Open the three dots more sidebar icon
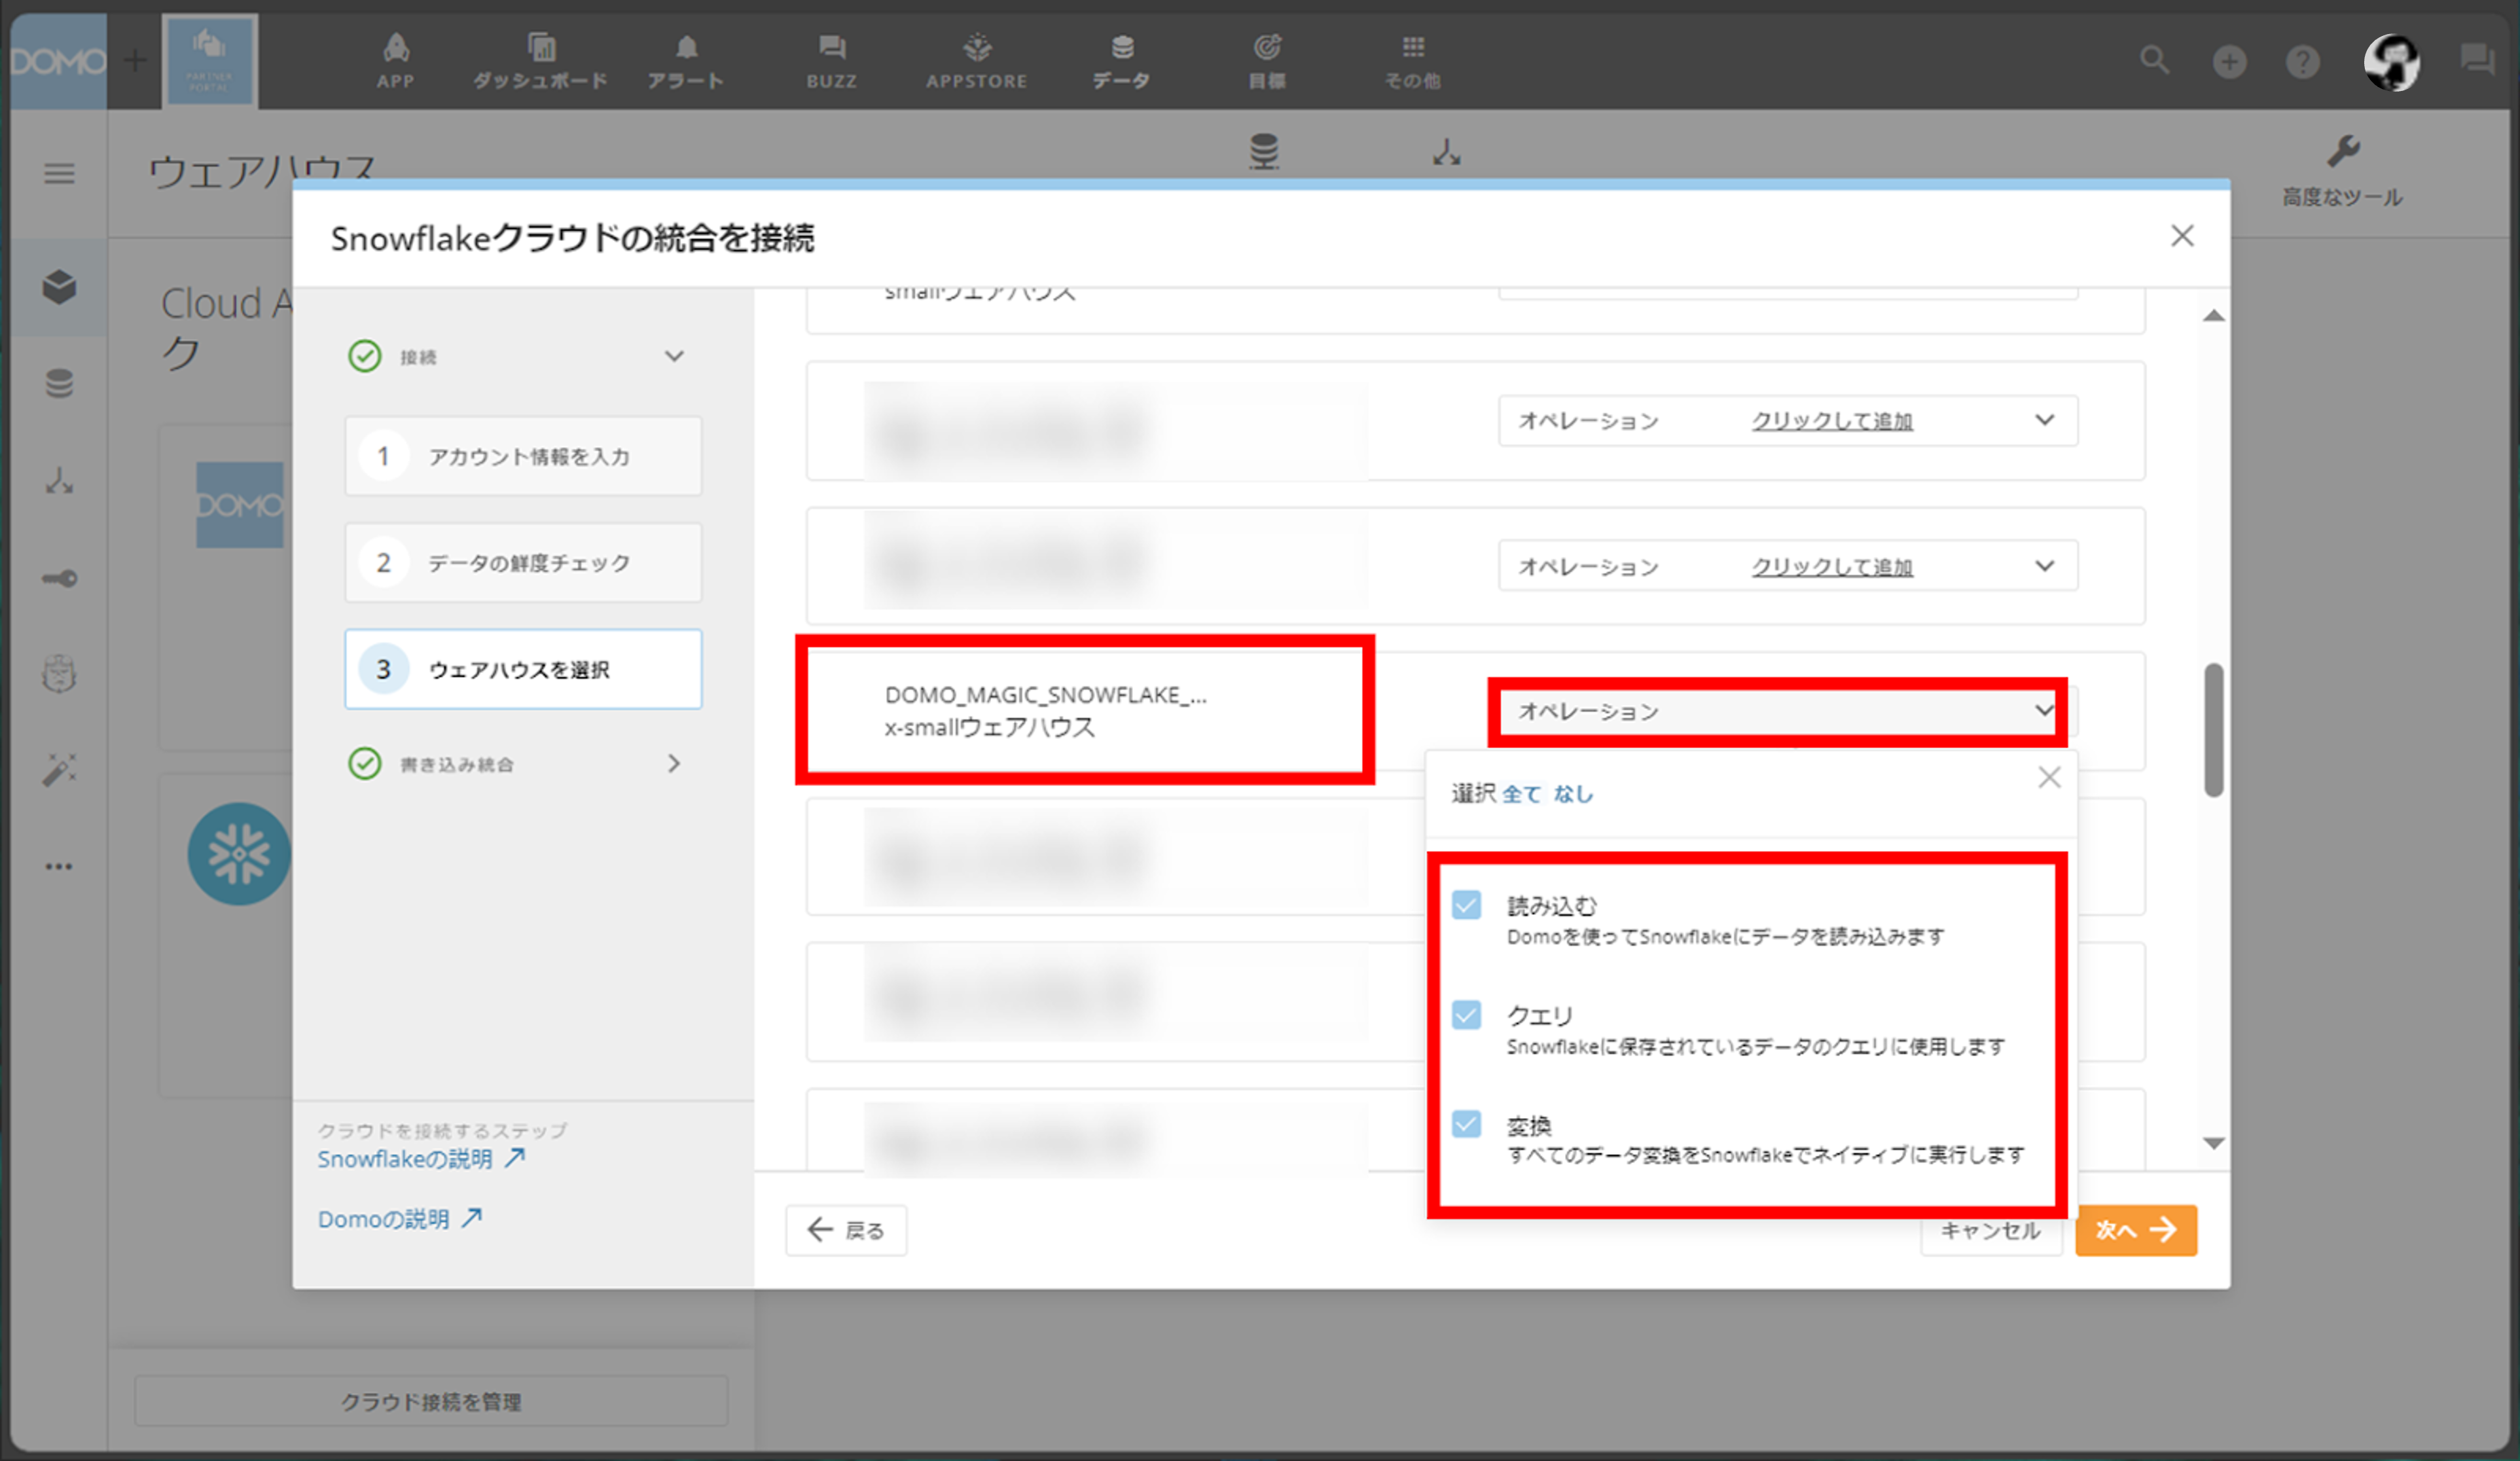Image resolution: width=2520 pixels, height=1461 pixels. click(59, 867)
